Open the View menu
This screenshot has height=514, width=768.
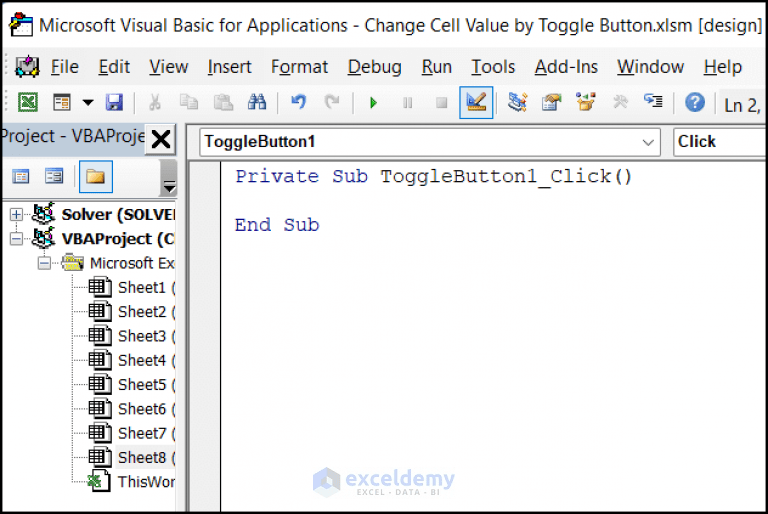pos(168,67)
